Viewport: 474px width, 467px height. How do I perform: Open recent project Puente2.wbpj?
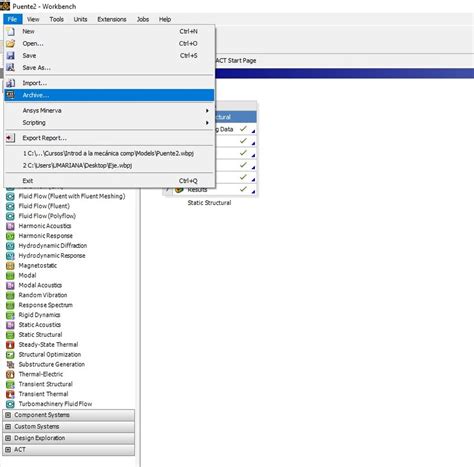[x=109, y=153]
